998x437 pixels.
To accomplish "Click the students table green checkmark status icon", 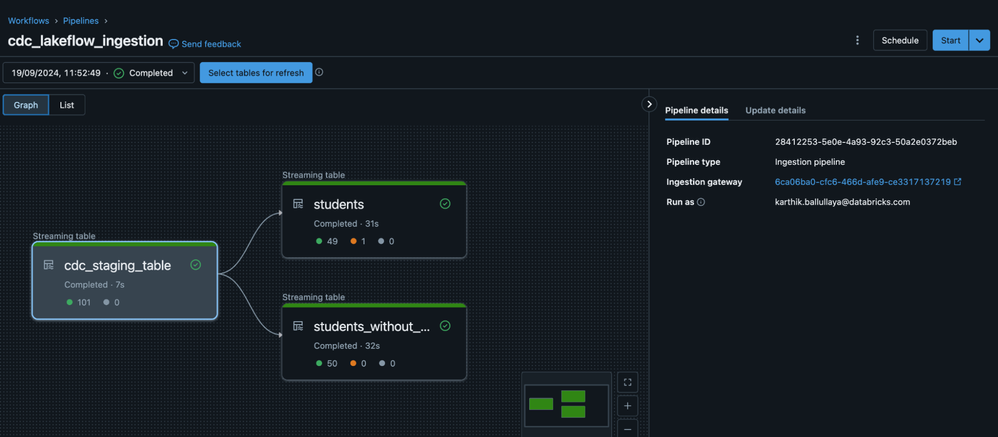I will [445, 204].
